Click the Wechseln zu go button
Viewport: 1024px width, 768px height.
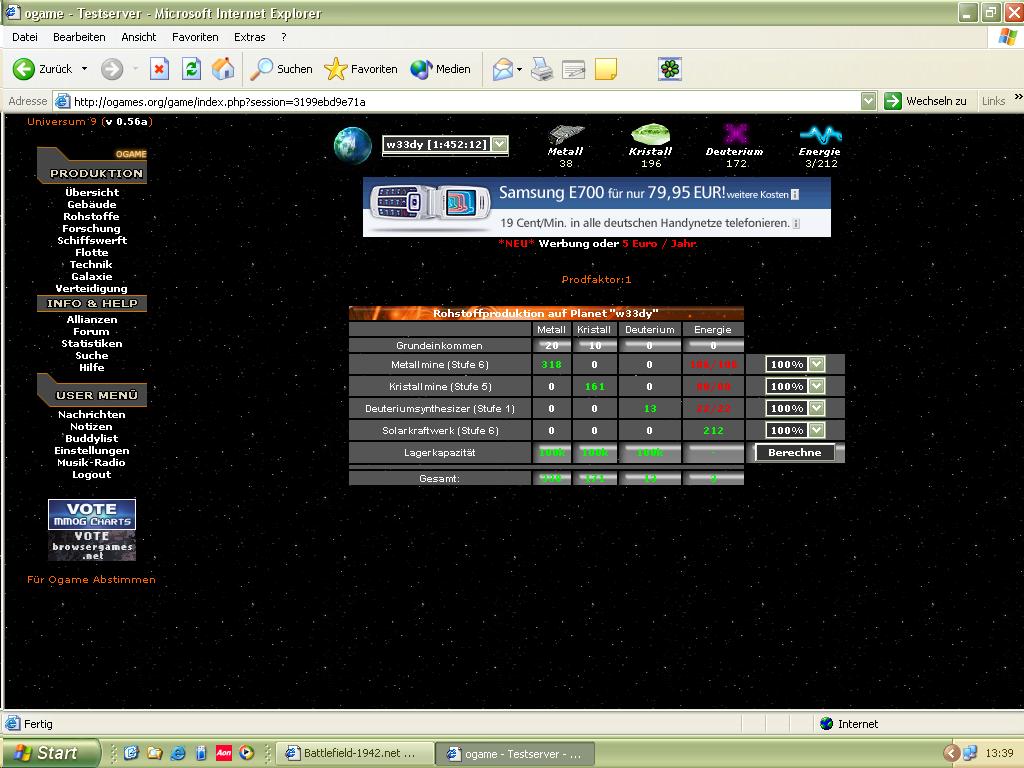pos(925,101)
